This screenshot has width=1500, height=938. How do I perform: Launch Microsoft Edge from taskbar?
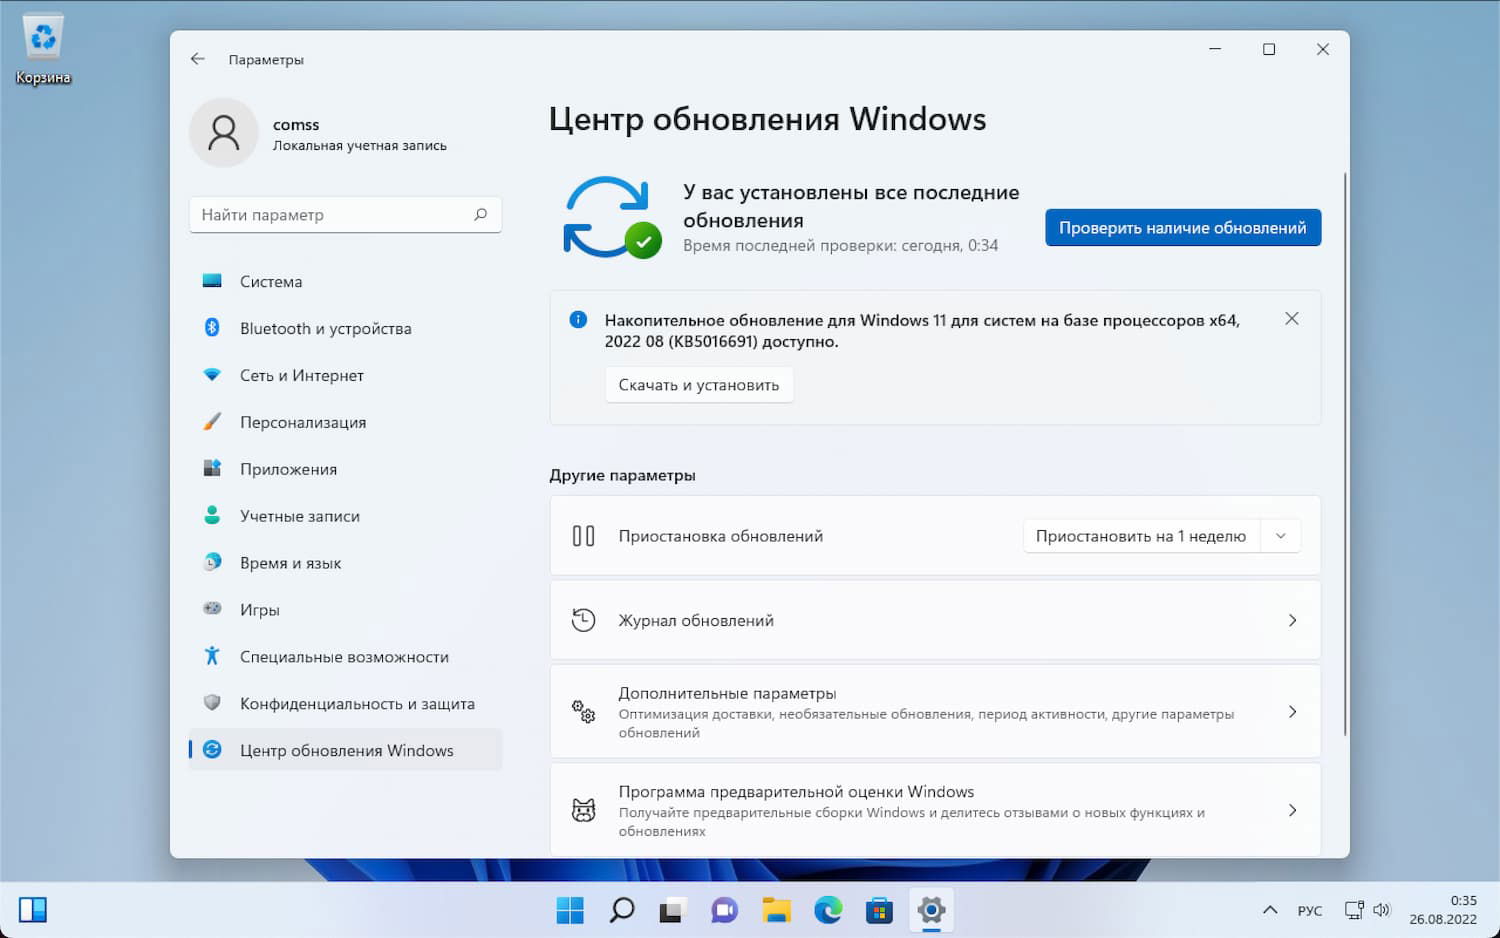[x=827, y=910]
